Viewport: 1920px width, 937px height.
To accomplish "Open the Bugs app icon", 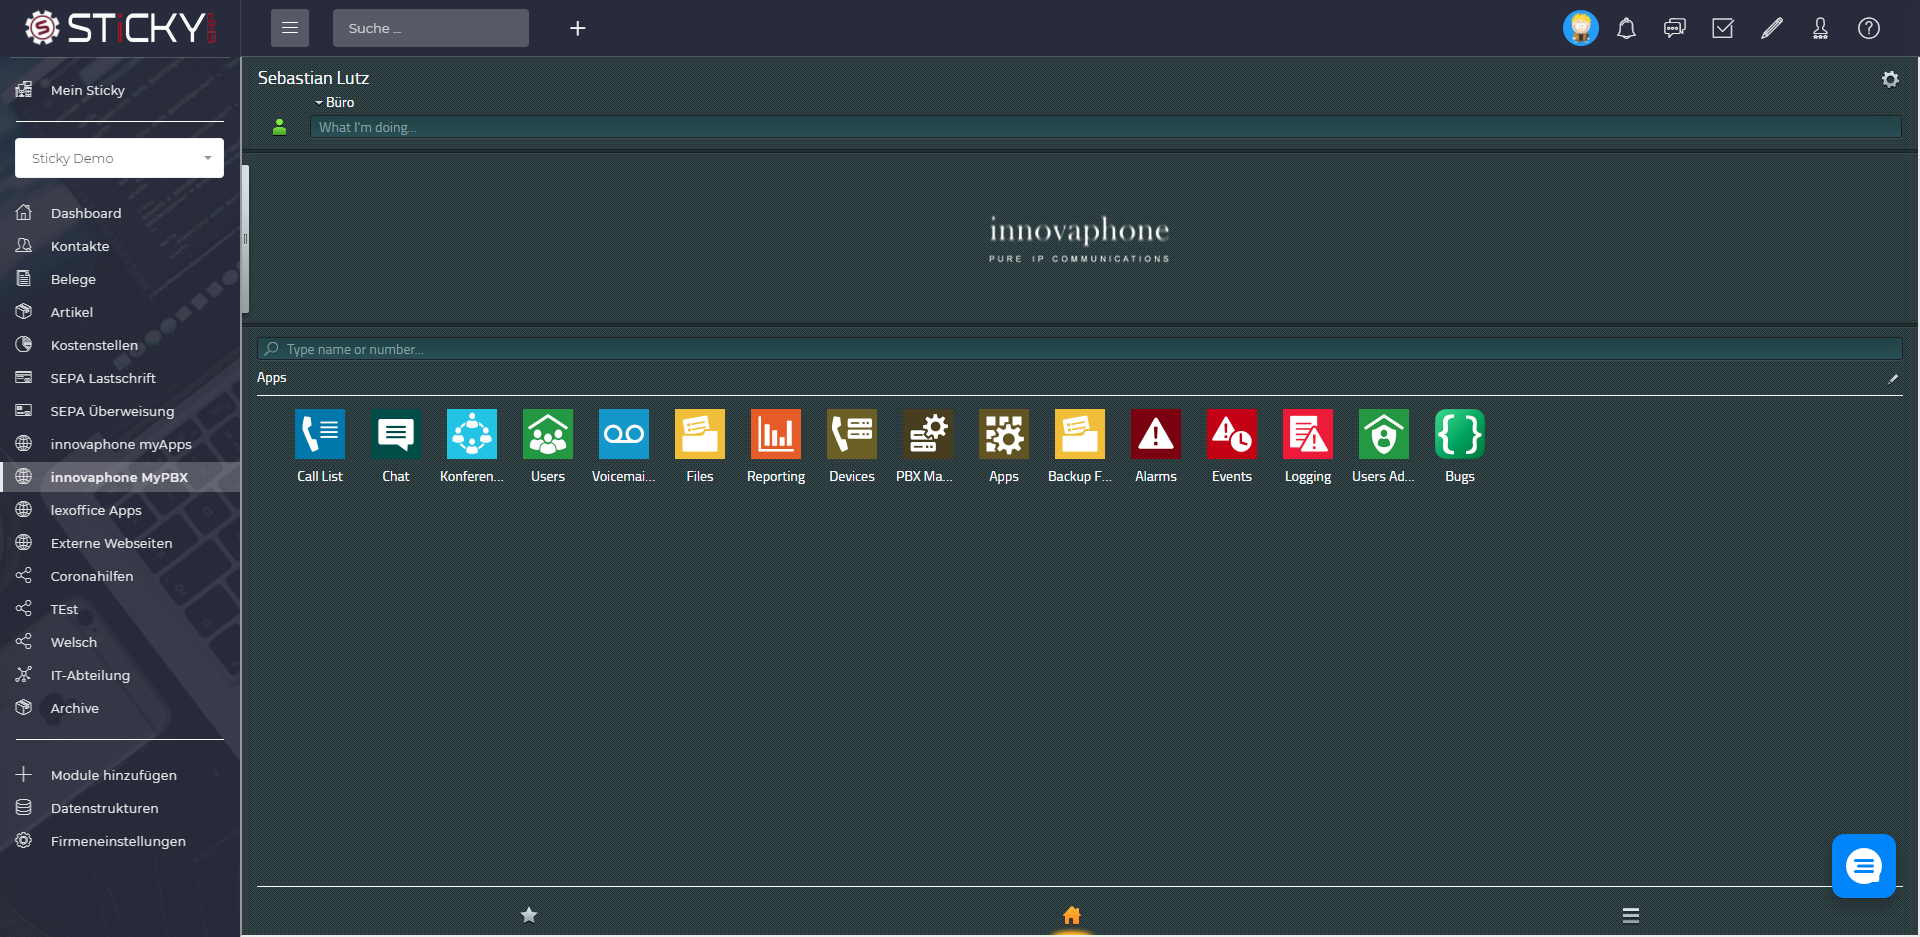I will [x=1460, y=434].
